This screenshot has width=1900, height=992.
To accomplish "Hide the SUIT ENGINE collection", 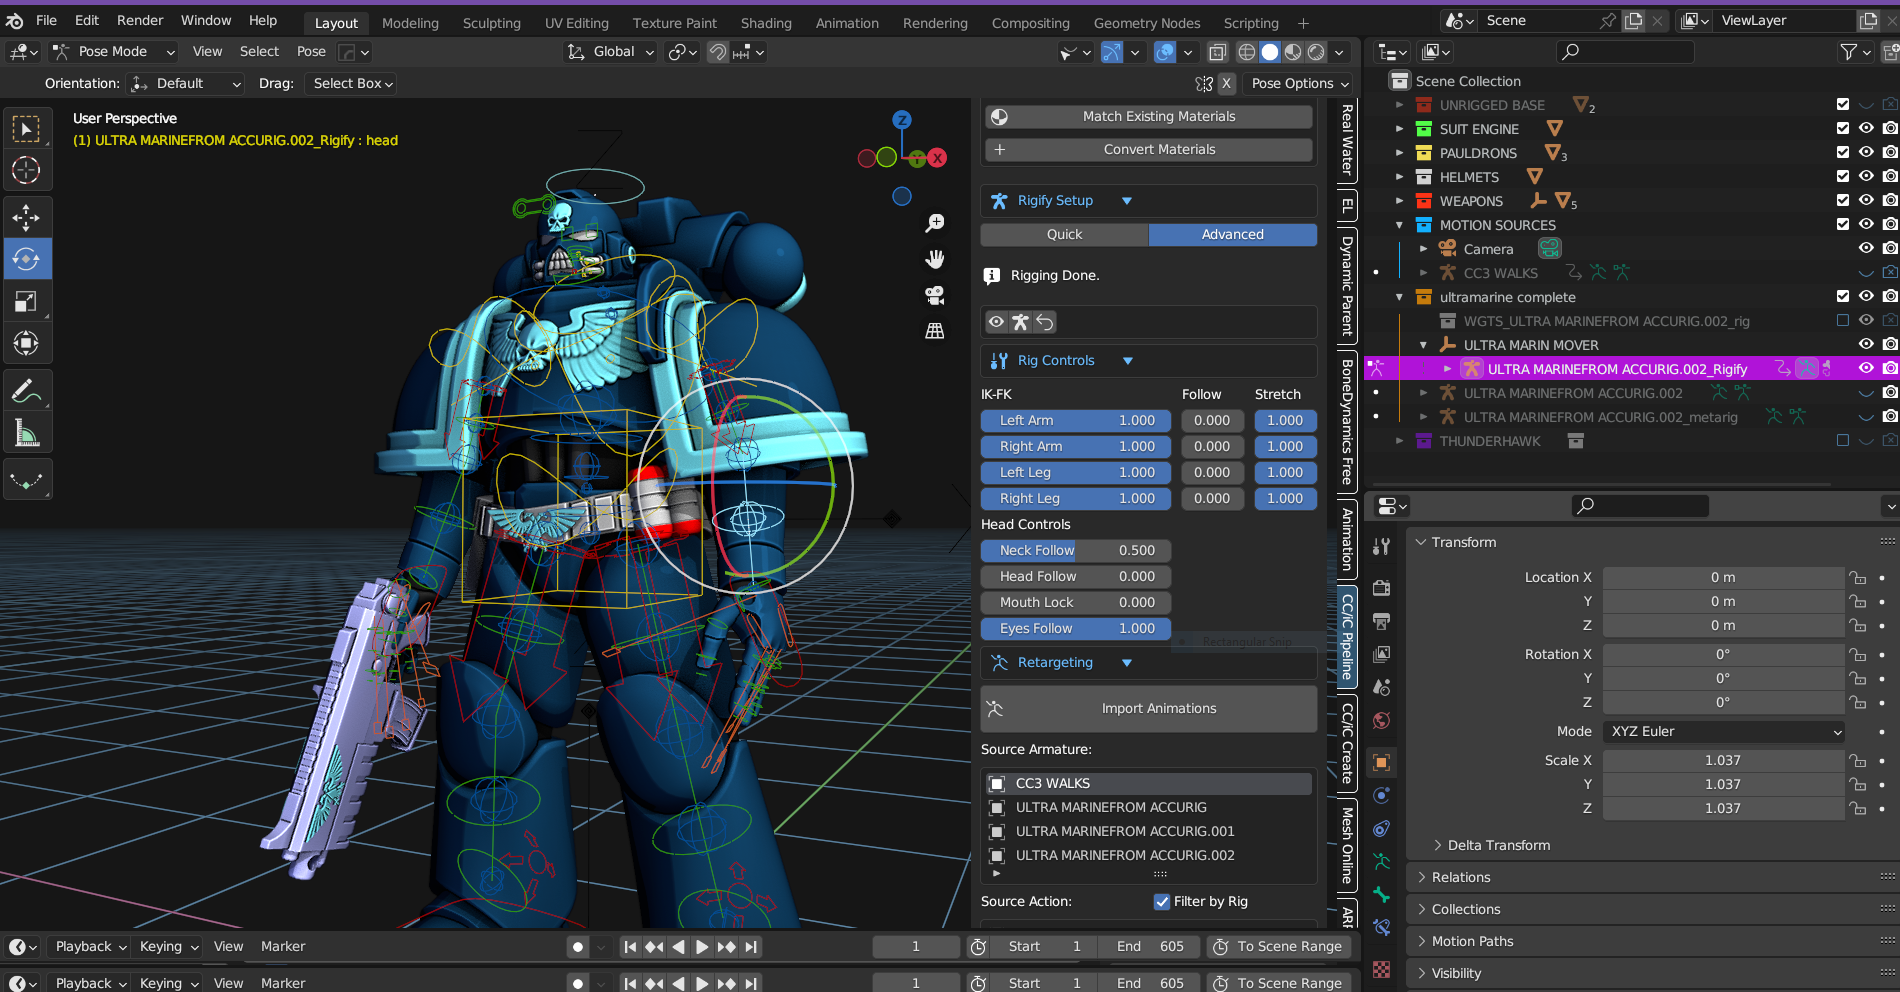I will (x=1866, y=129).
